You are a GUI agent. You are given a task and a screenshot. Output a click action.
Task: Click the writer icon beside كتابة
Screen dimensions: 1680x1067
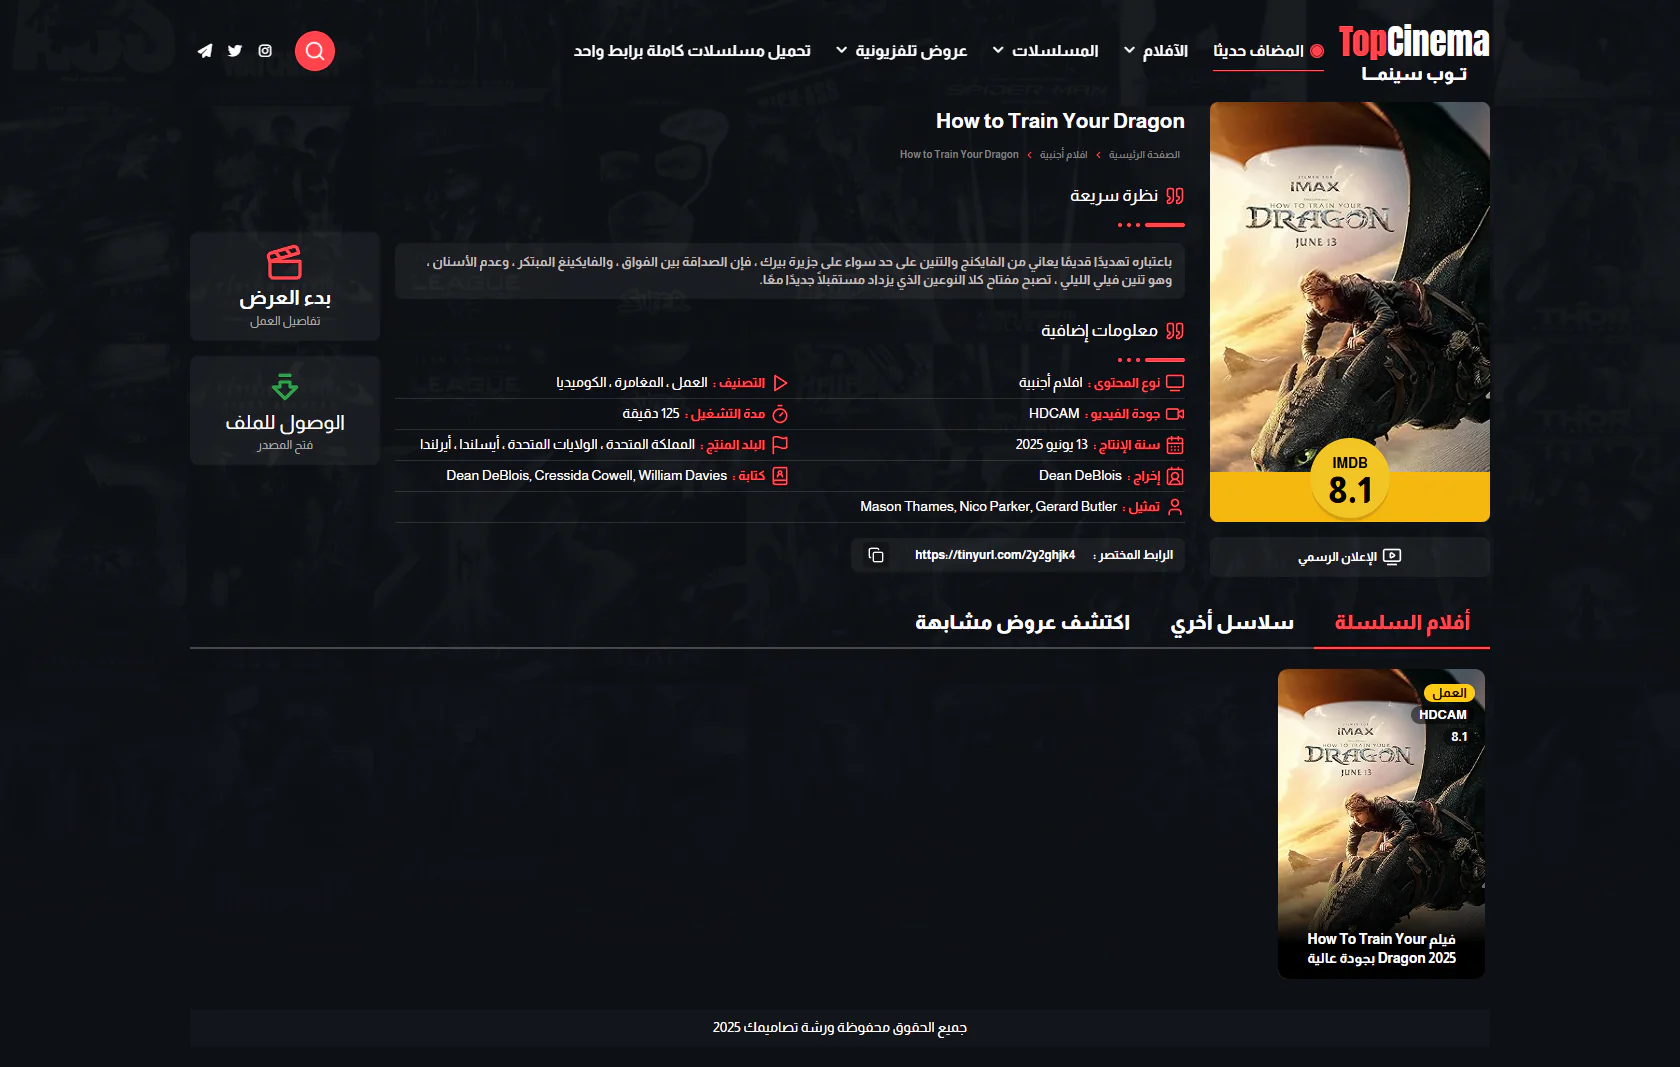point(781,476)
